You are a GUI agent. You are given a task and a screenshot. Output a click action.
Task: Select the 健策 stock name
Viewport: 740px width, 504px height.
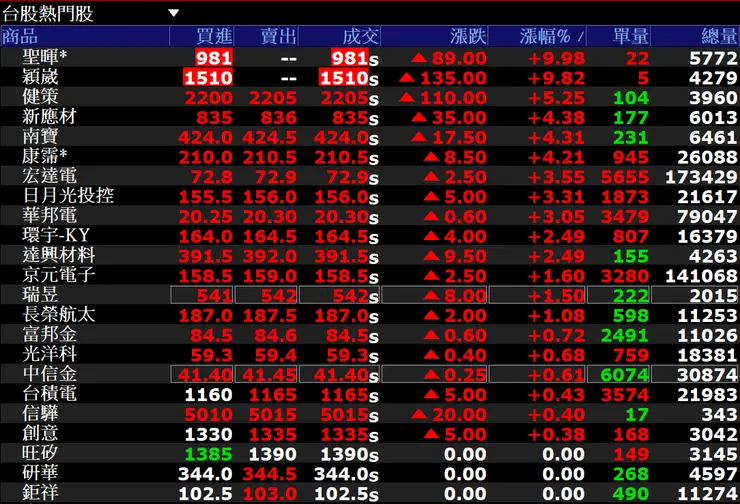[x=40, y=97]
